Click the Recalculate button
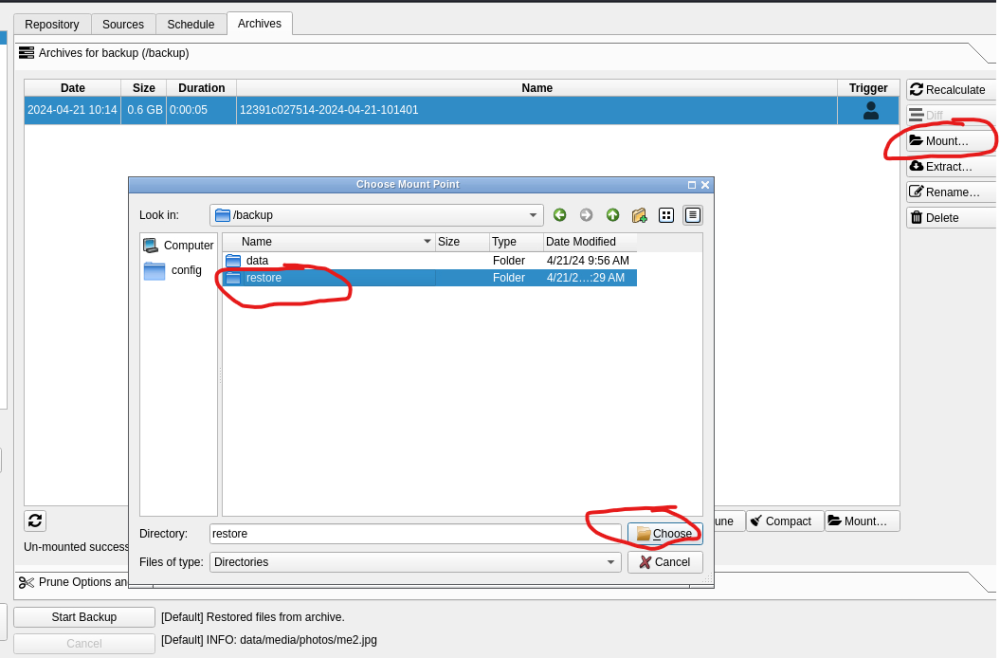The image size is (1000, 658). click(x=950, y=90)
